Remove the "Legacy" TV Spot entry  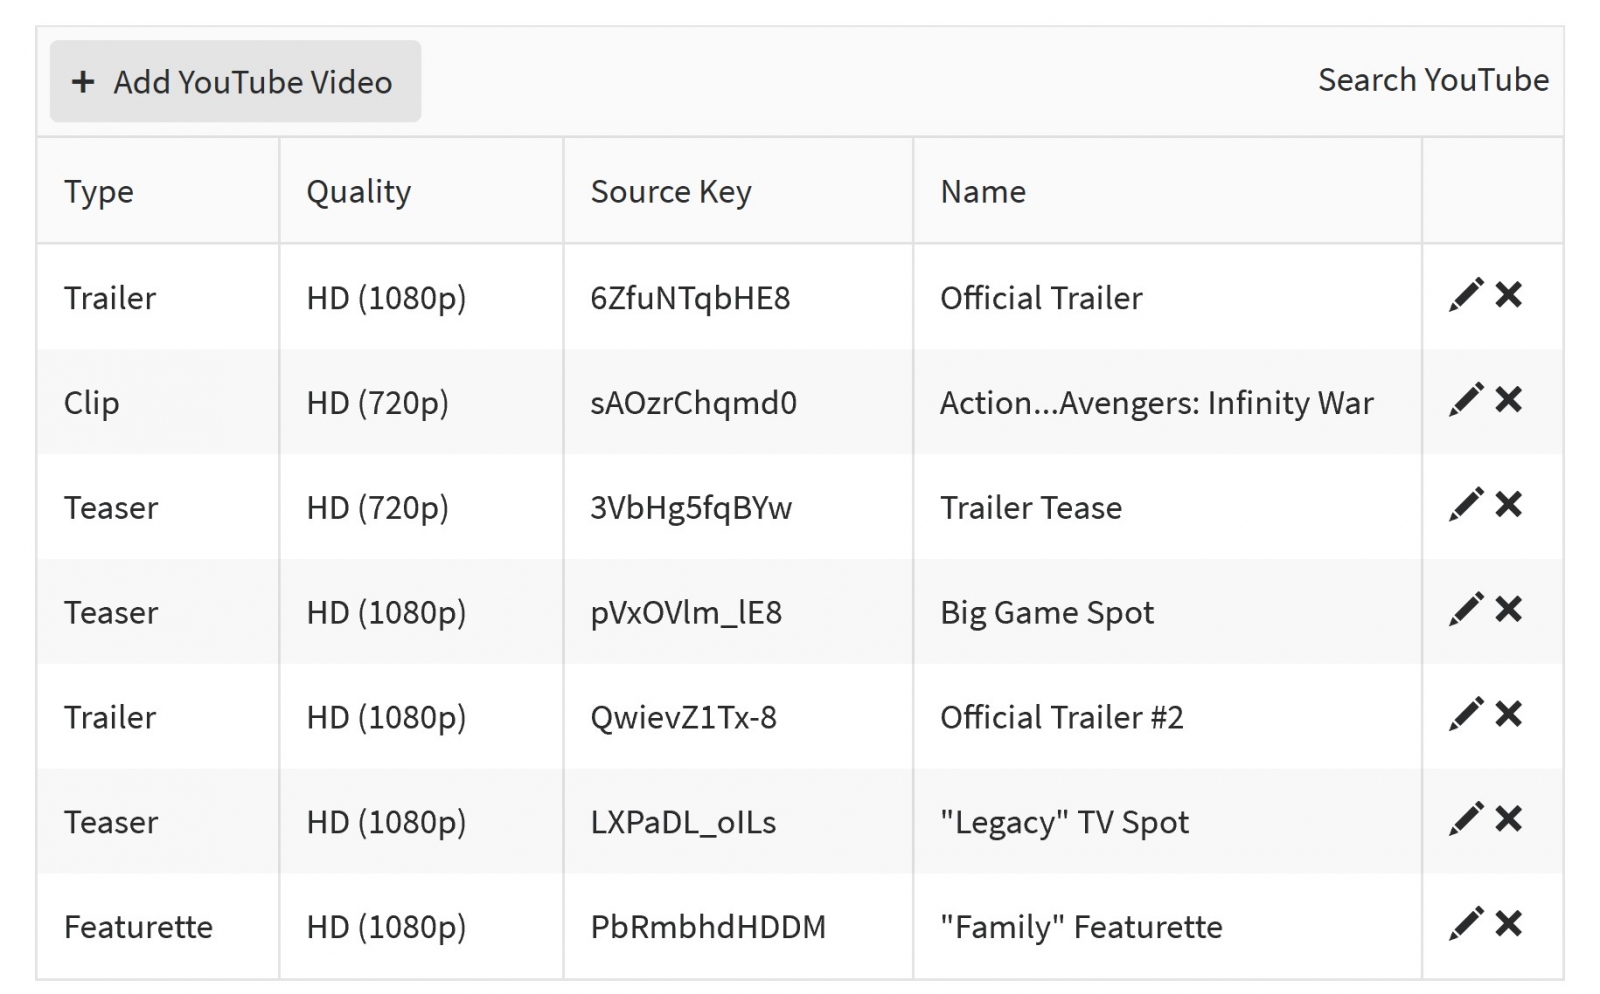[x=1508, y=820]
